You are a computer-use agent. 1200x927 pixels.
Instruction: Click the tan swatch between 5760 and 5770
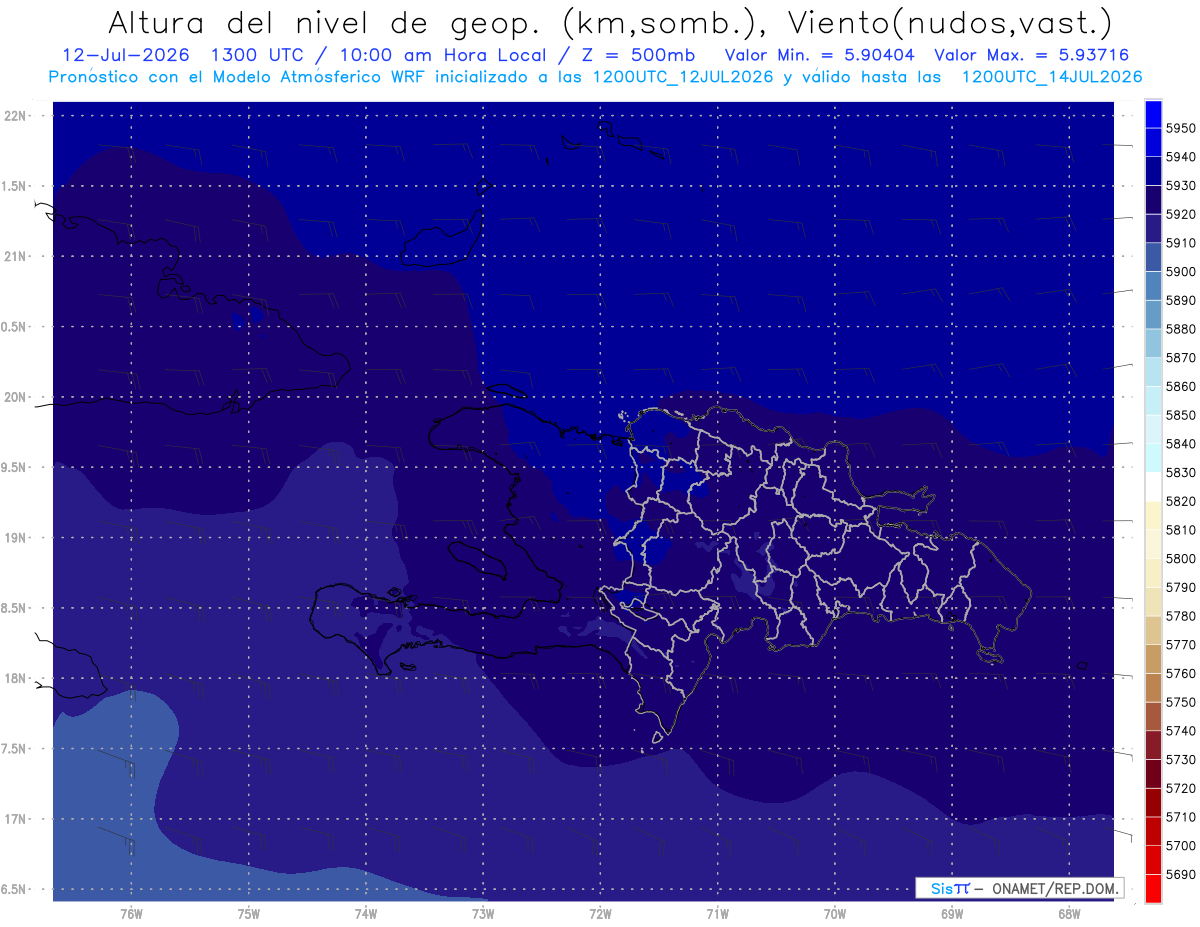point(1153,659)
